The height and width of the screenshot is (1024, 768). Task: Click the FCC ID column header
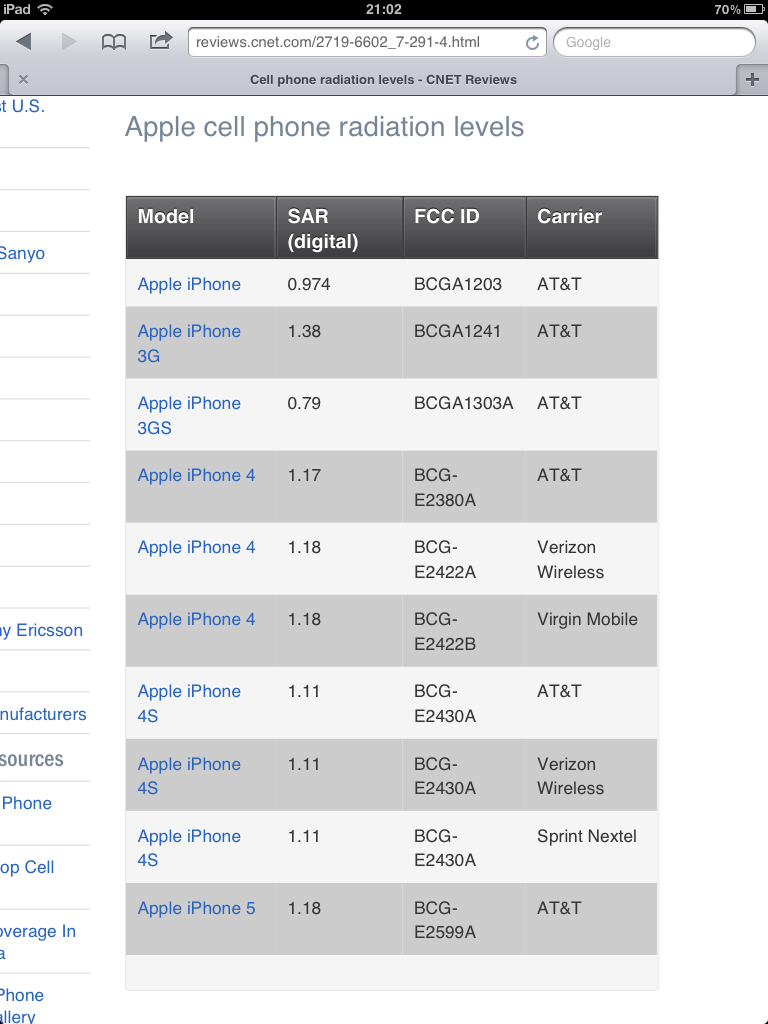[x=465, y=227]
